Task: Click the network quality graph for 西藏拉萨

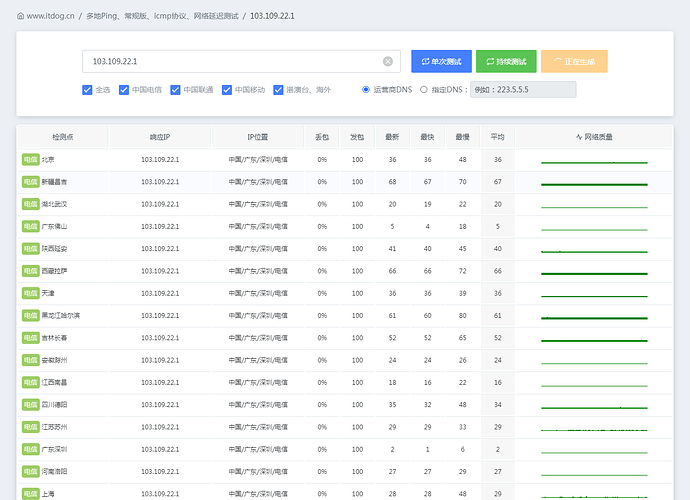Action: [594, 274]
